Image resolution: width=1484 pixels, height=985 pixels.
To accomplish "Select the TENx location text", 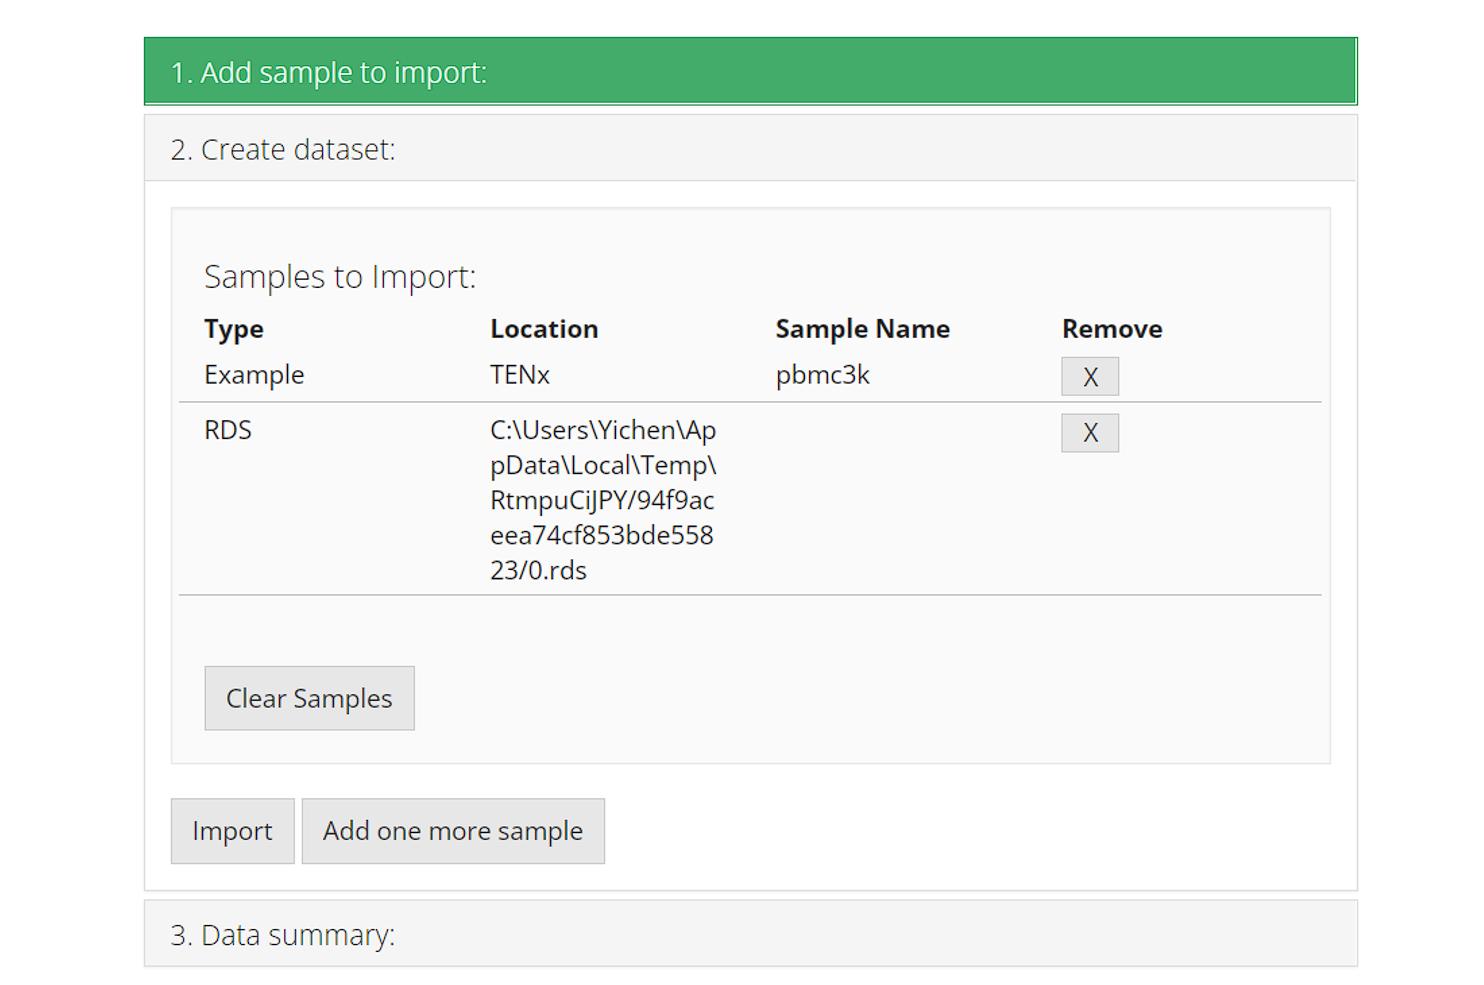I will (519, 375).
